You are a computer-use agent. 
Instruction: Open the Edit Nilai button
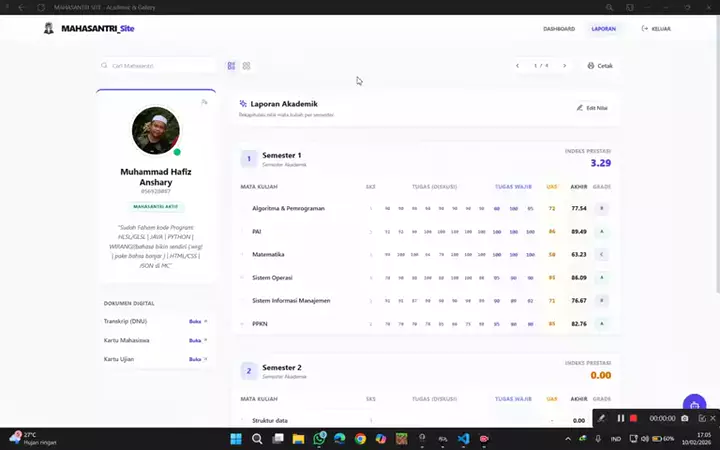[592, 107]
